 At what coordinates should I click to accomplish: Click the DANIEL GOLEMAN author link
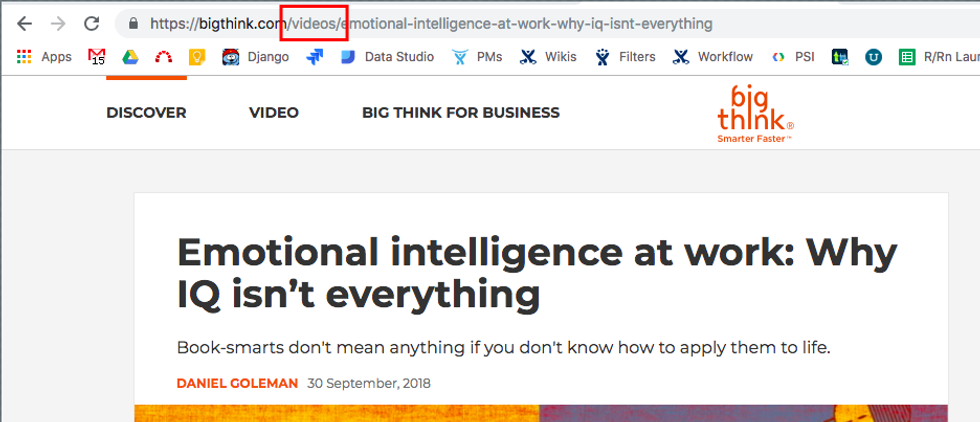pyautogui.click(x=237, y=383)
